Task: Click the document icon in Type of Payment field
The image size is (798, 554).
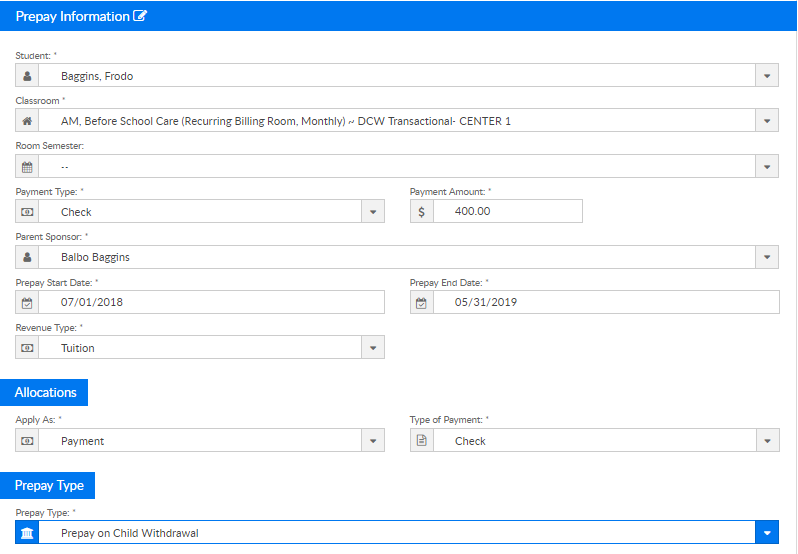Action: [x=422, y=441]
